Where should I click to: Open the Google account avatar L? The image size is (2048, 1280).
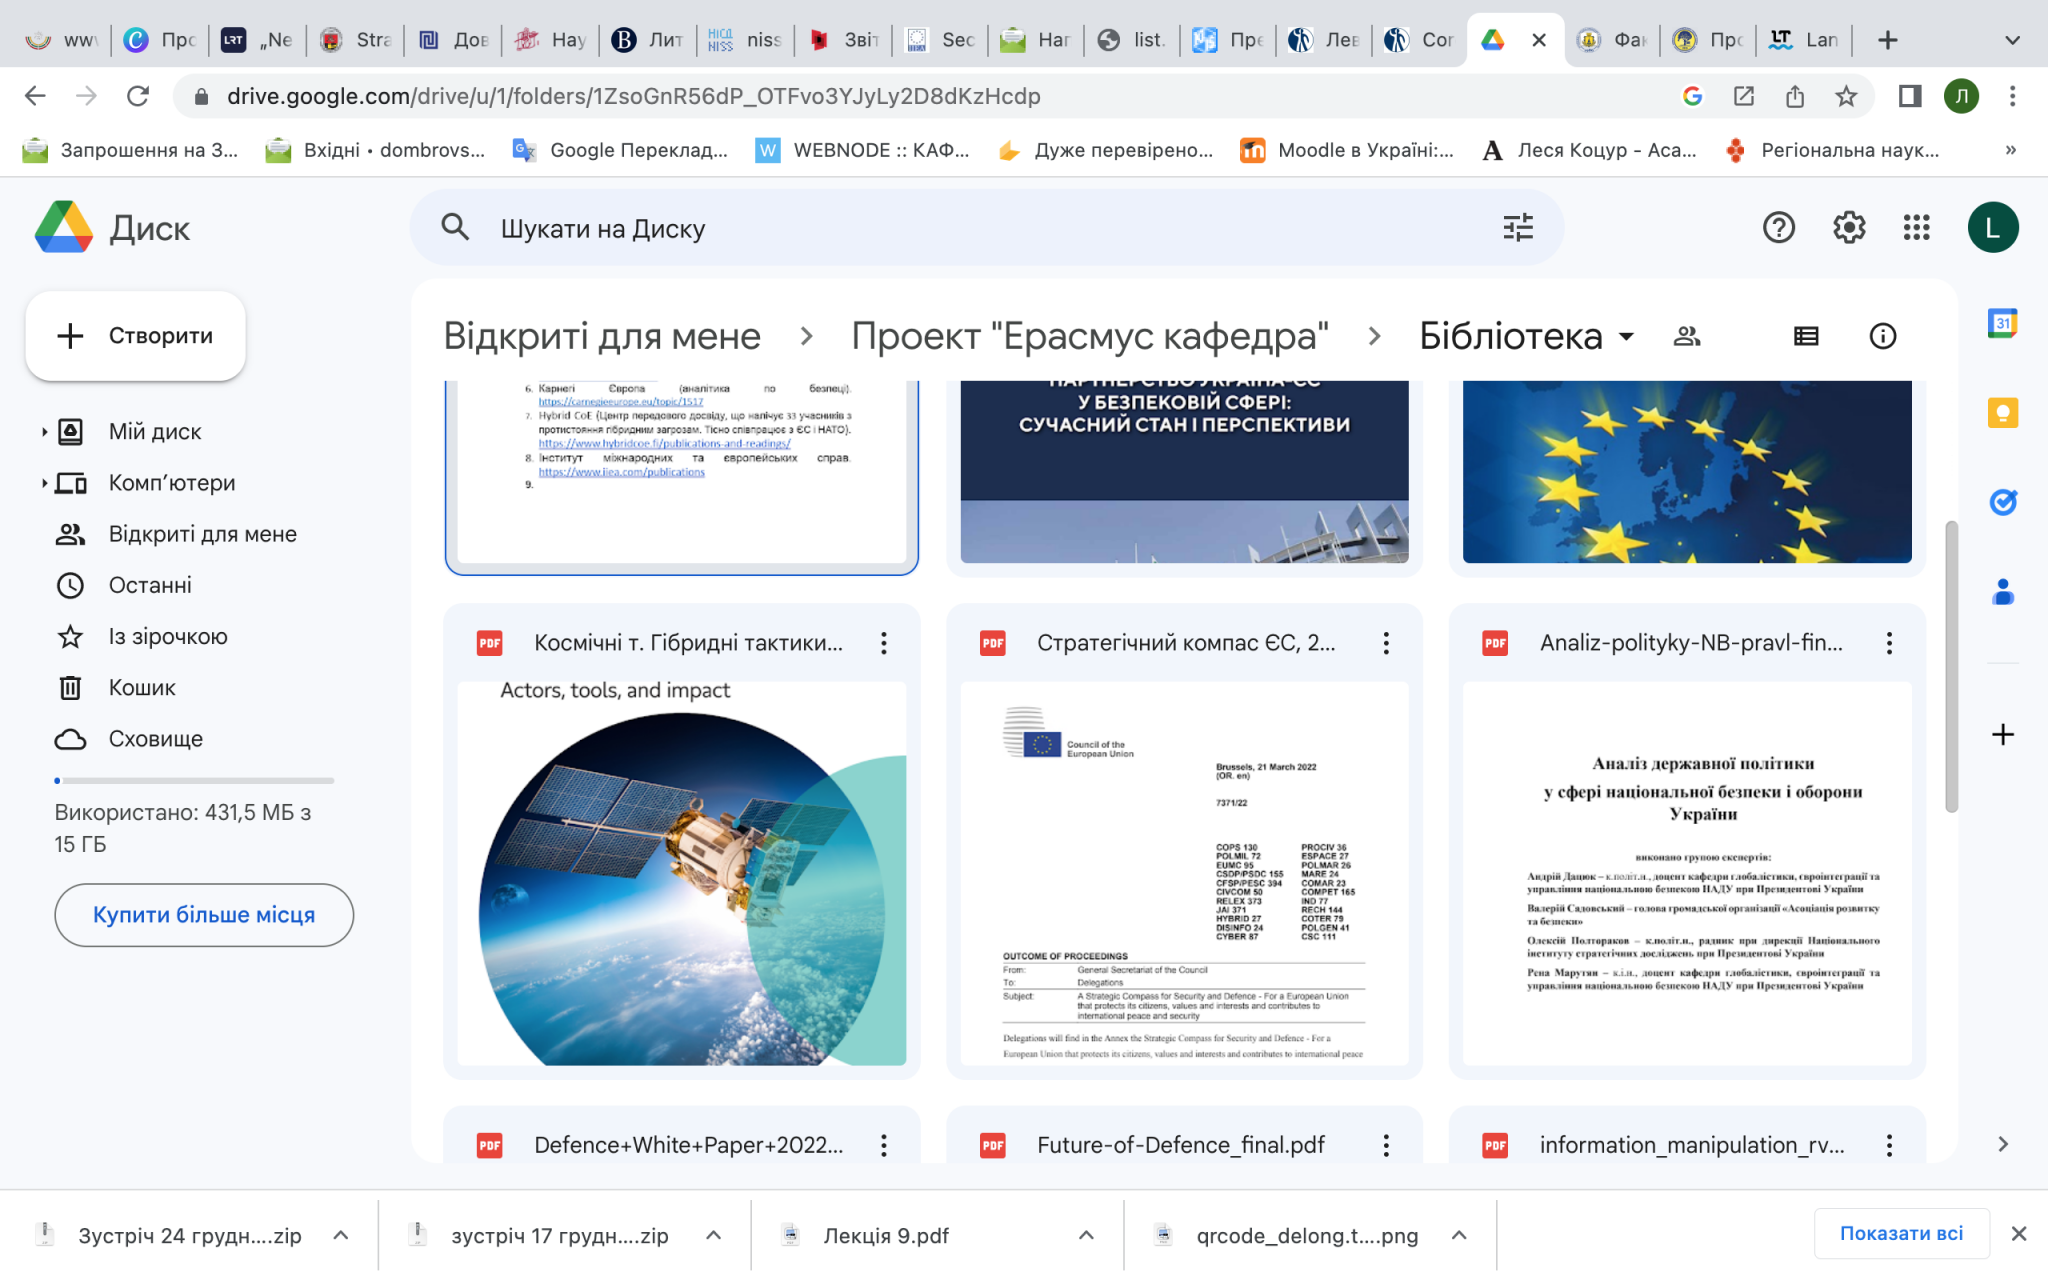pos(1993,228)
